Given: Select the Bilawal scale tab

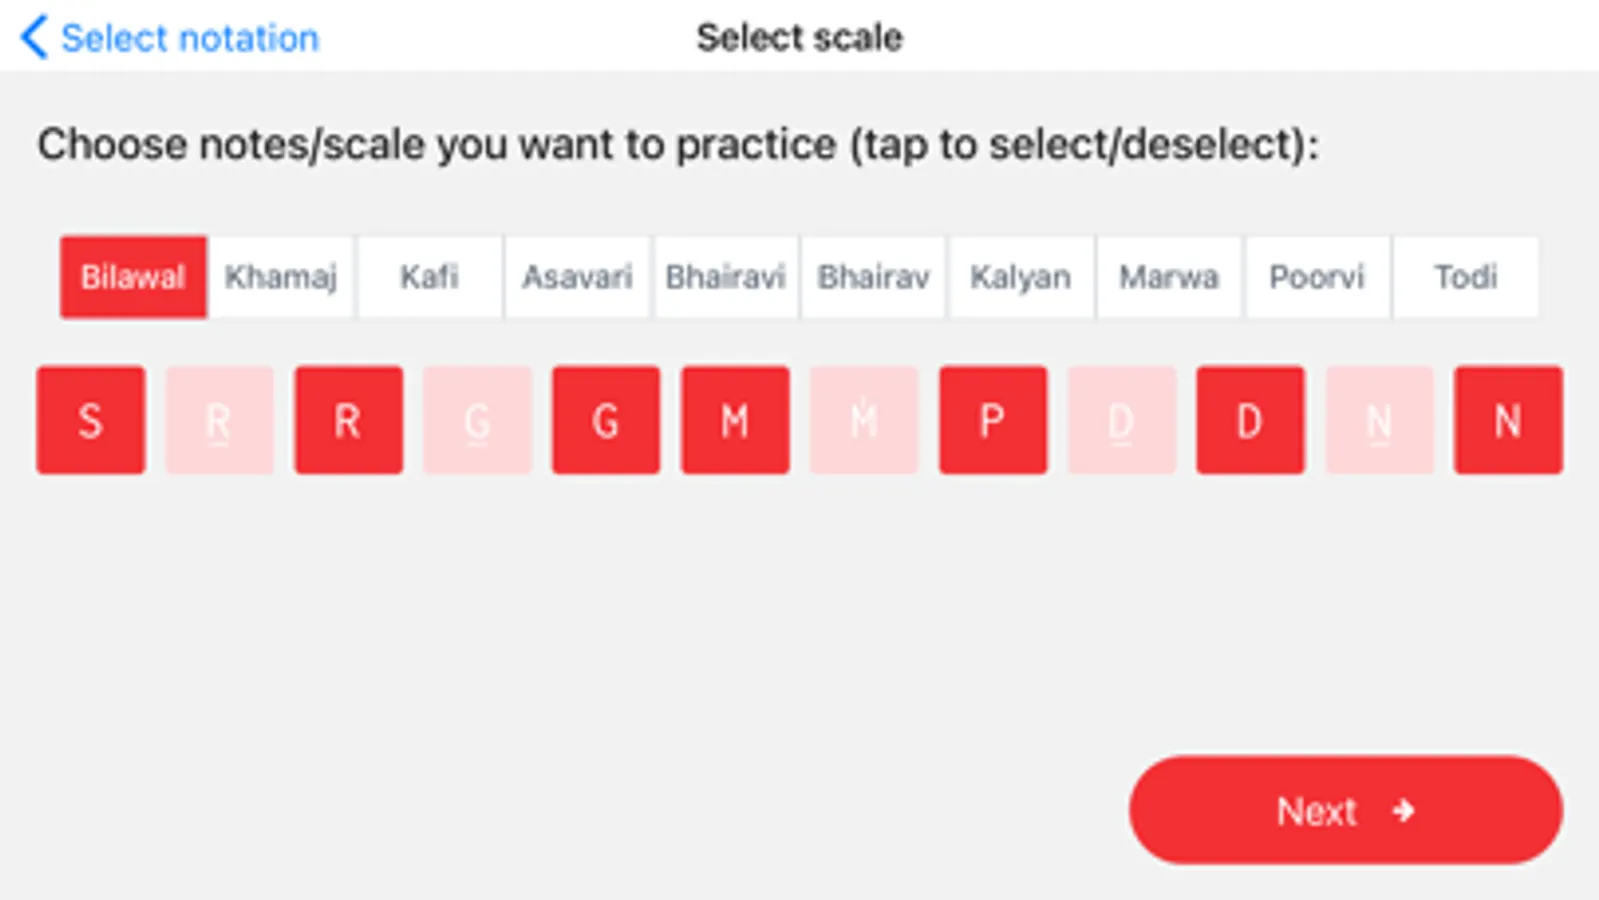Looking at the screenshot, I should (133, 277).
